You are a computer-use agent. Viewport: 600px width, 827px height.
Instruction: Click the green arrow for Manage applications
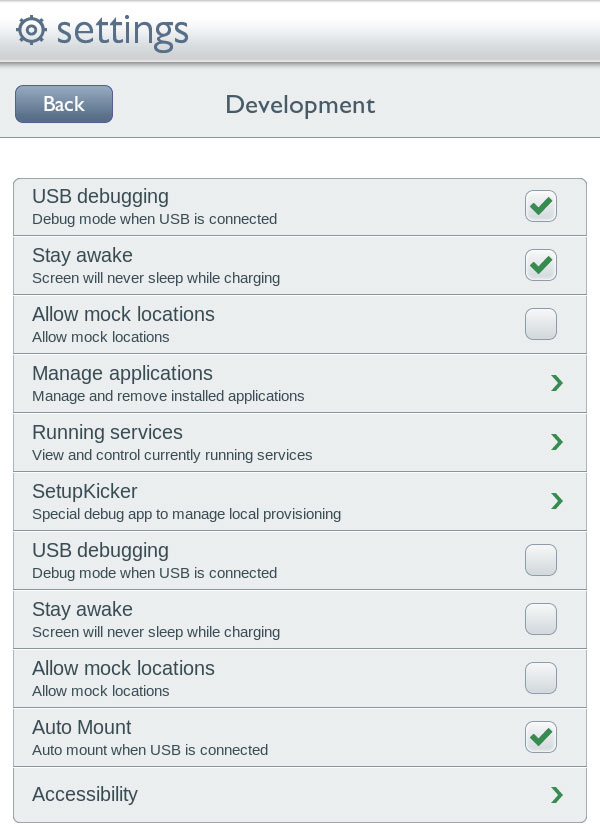pyautogui.click(x=557, y=383)
